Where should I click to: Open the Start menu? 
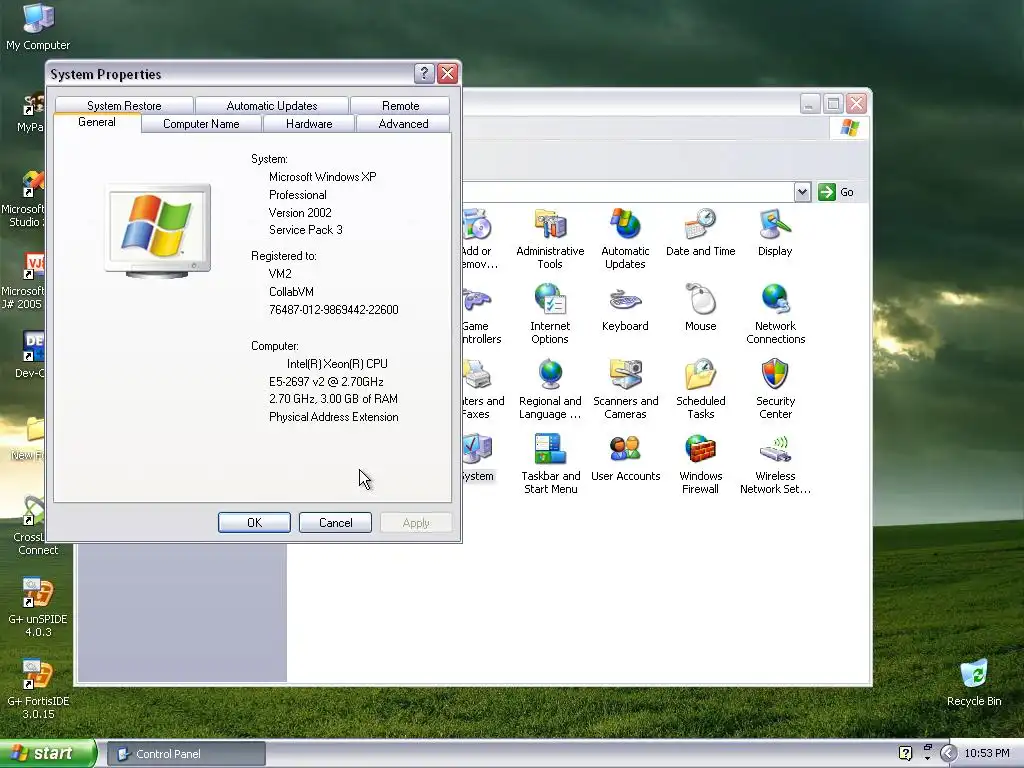click(48, 753)
